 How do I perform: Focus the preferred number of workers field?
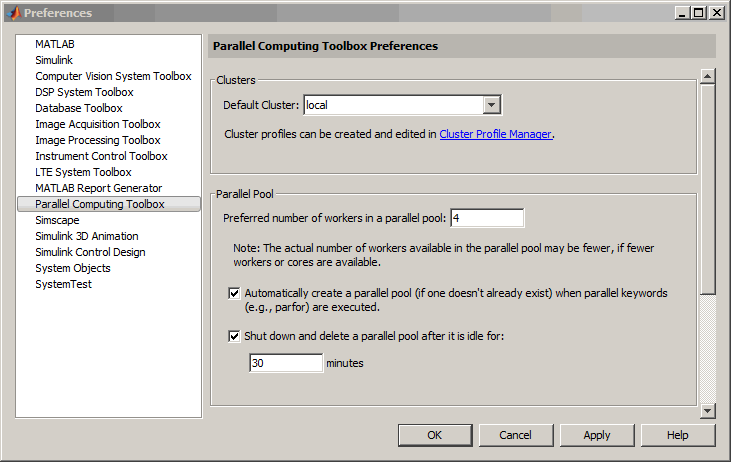487,218
